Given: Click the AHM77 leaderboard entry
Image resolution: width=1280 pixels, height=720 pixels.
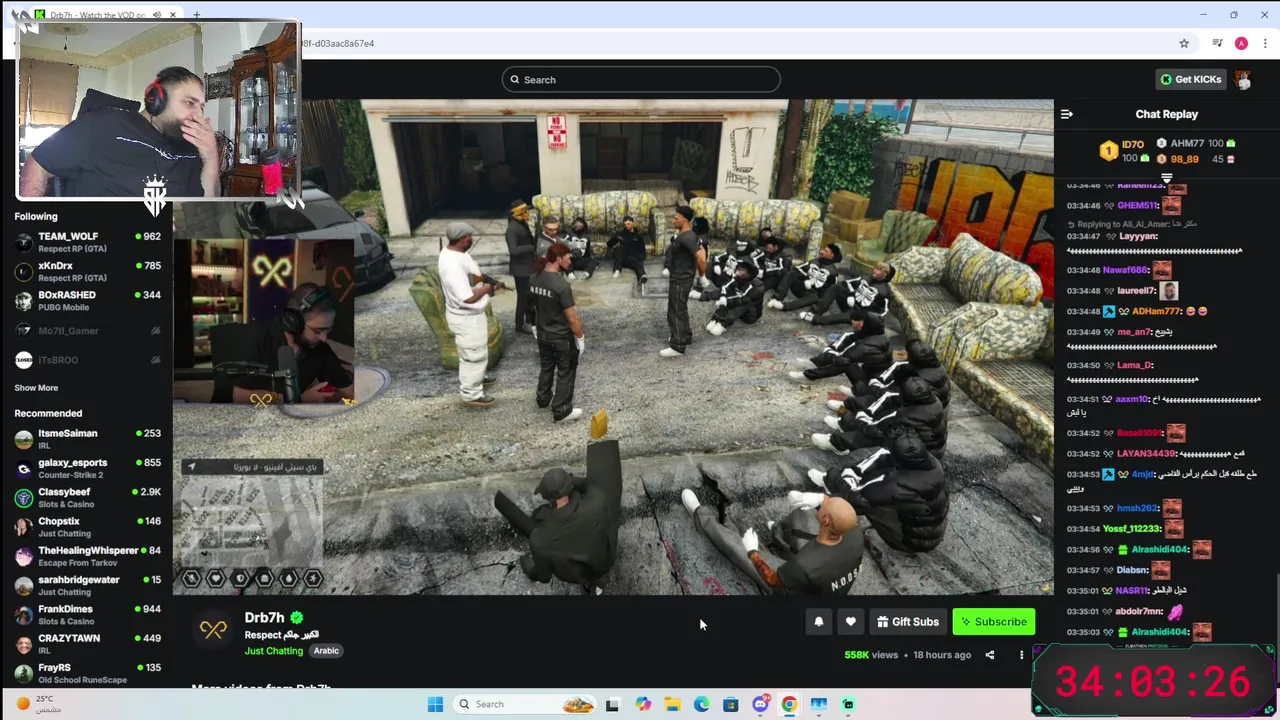Looking at the screenshot, I should point(1196,143).
